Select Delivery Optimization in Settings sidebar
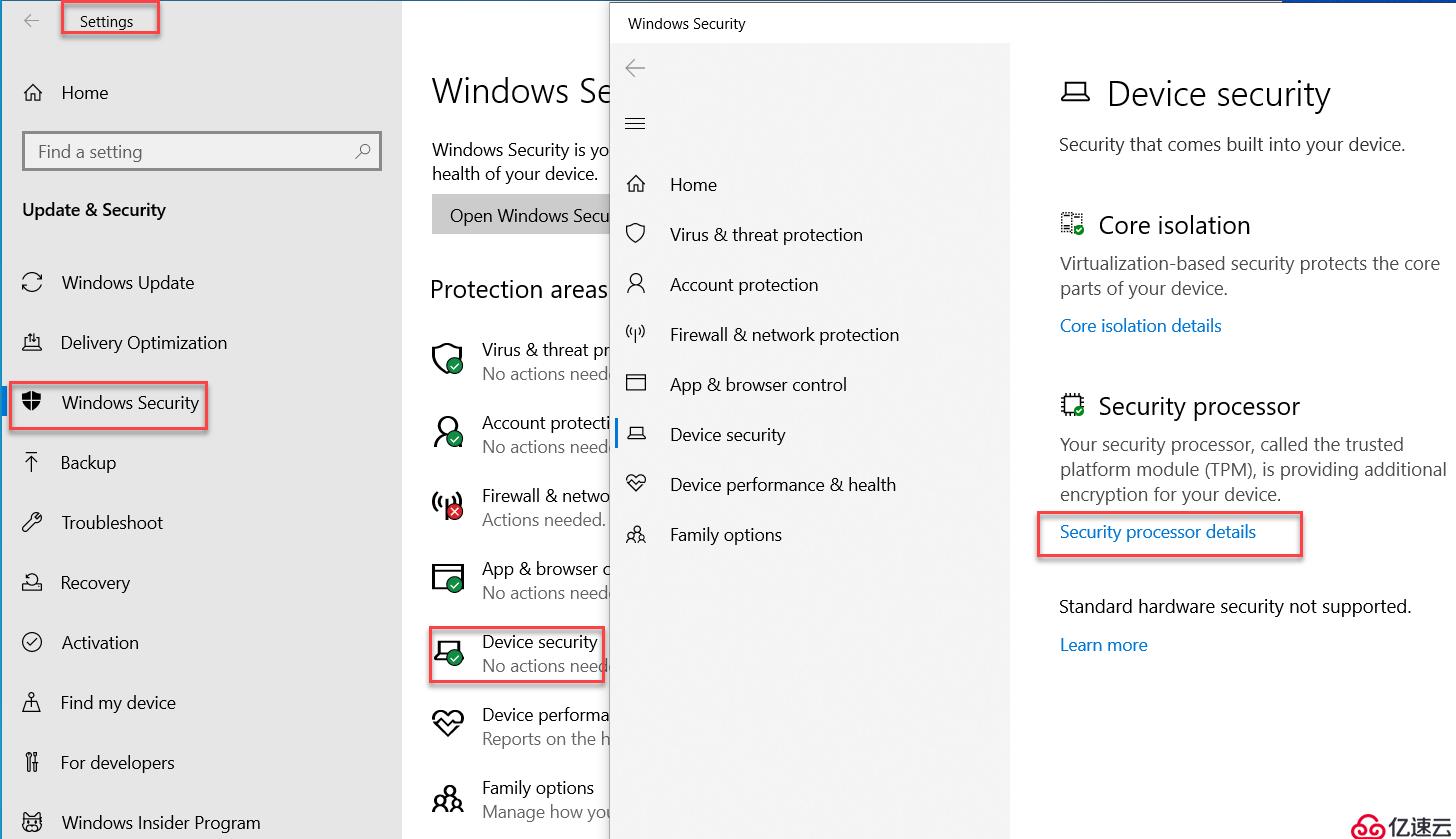The height and width of the screenshot is (839, 1456). [143, 343]
